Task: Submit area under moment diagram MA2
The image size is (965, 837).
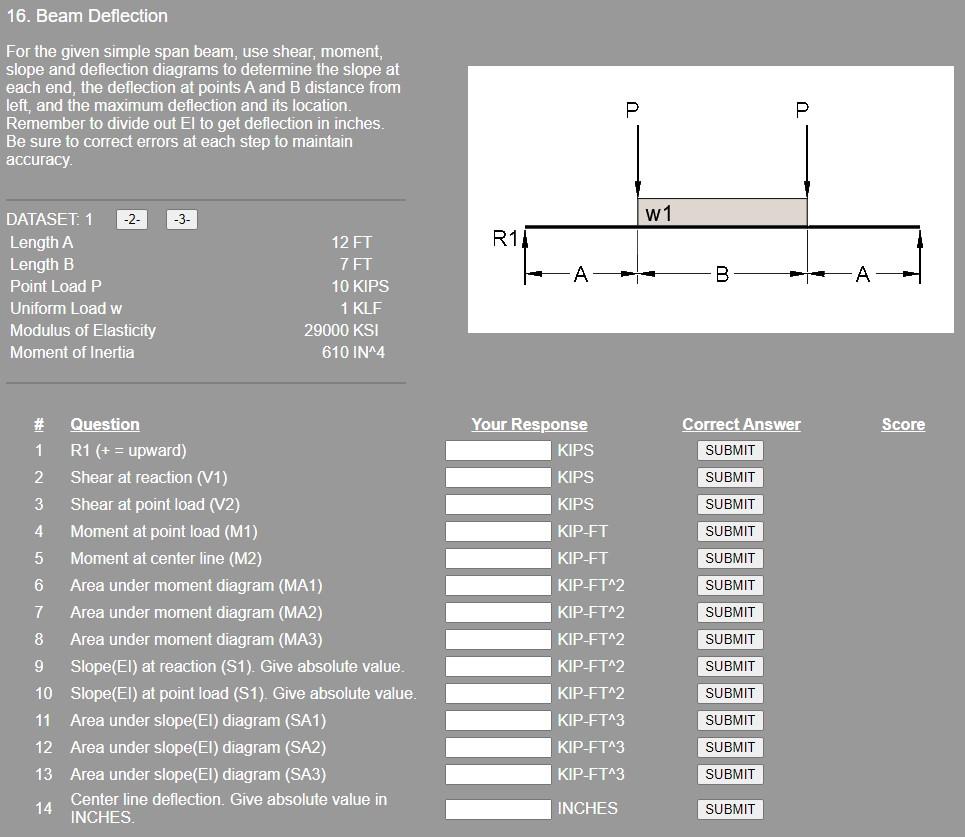Action: pyautogui.click(x=730, y=612)
